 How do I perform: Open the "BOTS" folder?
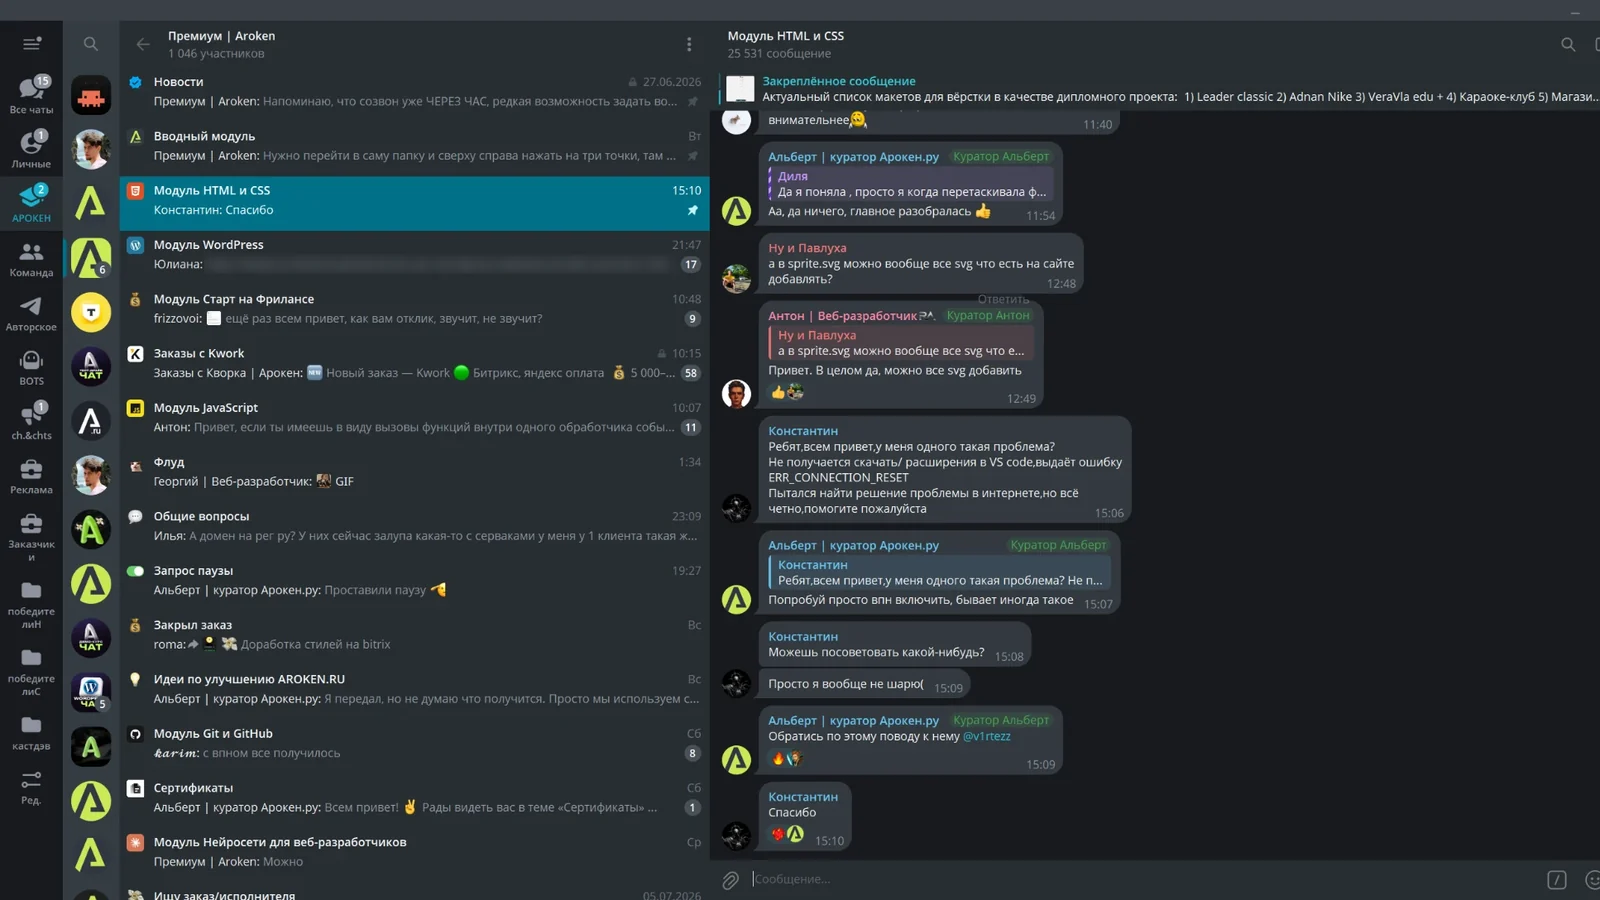click(32, 366)
